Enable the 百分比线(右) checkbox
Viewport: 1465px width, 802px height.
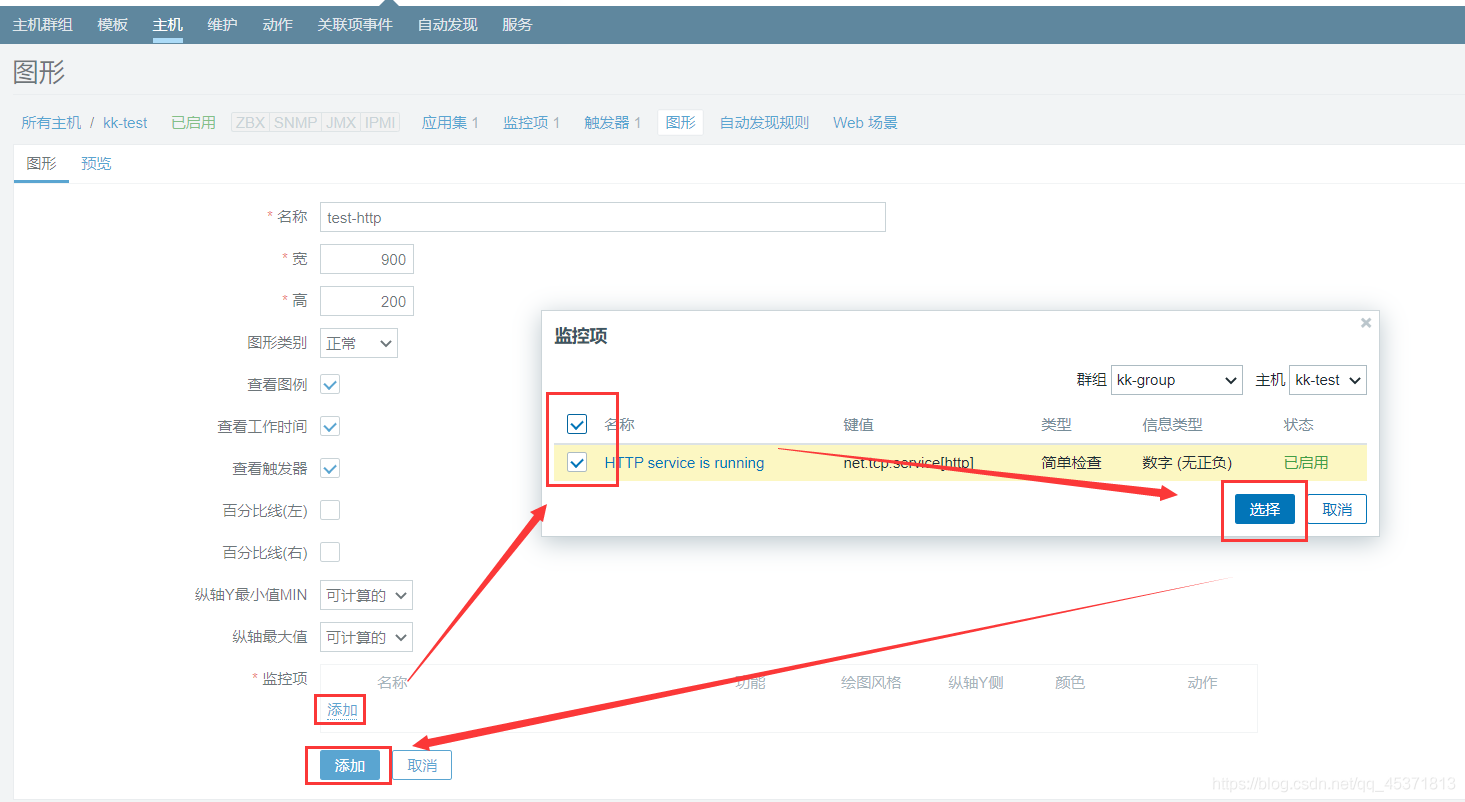pos(330,552)
